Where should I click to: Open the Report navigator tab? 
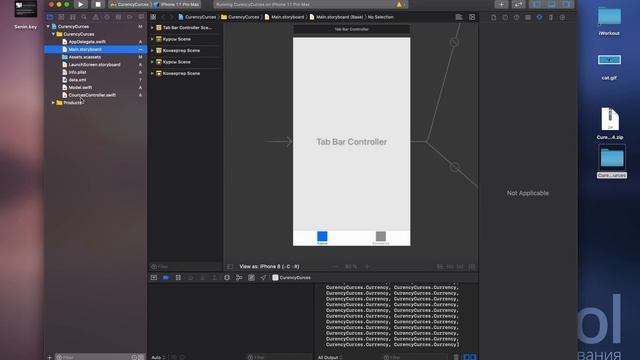[141, 17]
